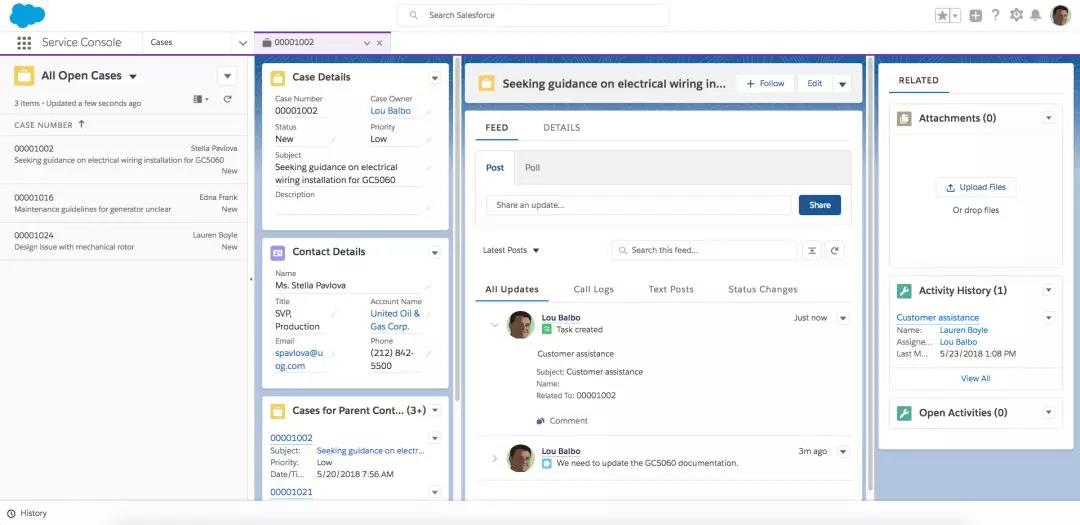Click the global actions plus icon
Viewport: 1080px width, 525px height.
click(975, 15)
